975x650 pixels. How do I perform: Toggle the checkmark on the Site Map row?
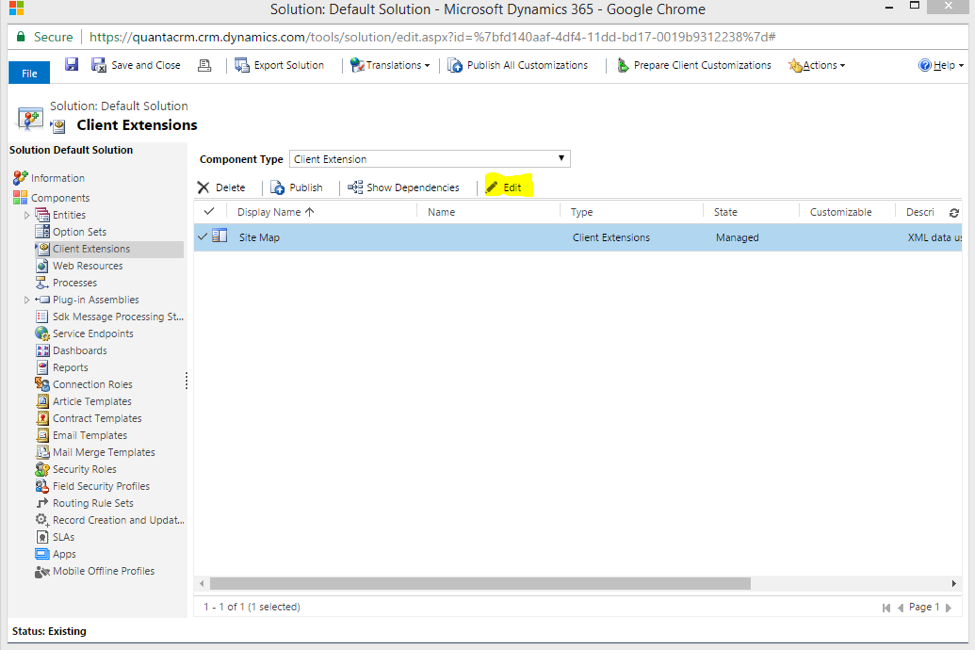coord(202,237)
